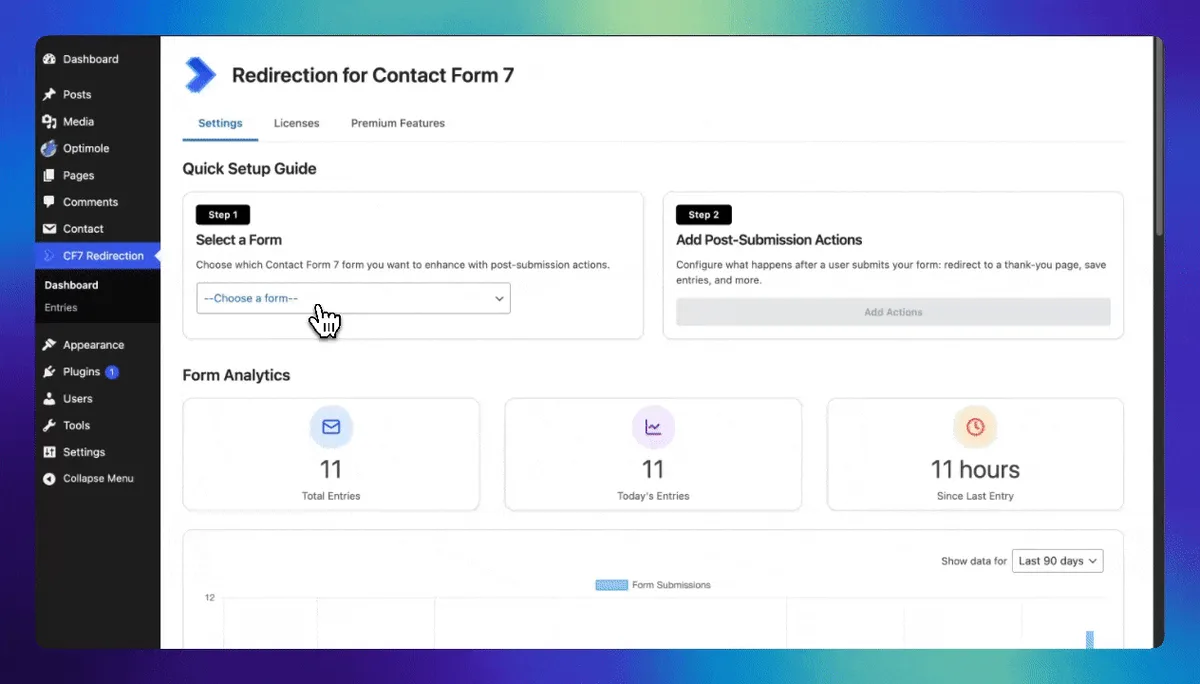Click the Add Post-Submission Actions heading
The width and height of the screenshot is (1200, 684).
tap(769, 240)
